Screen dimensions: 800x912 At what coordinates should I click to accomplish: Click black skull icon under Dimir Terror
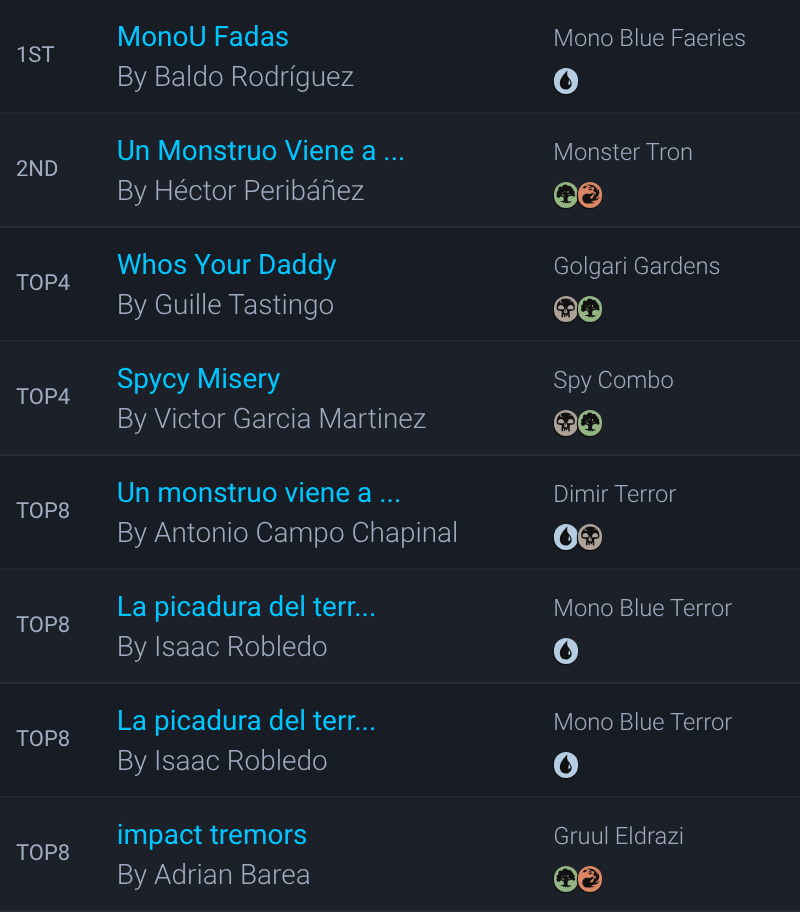590,537
